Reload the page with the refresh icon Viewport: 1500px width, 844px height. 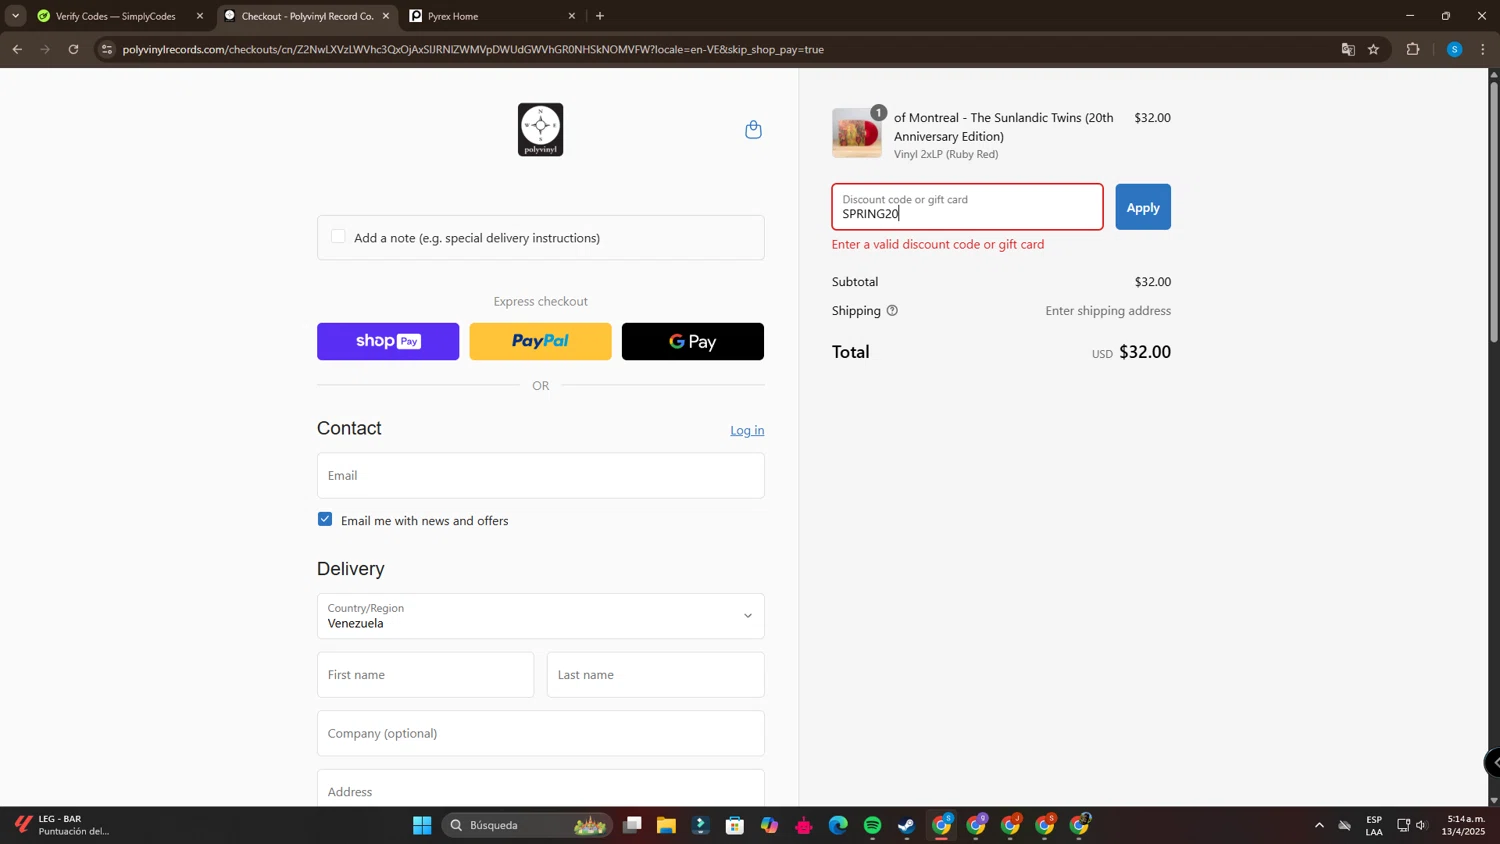73,49
